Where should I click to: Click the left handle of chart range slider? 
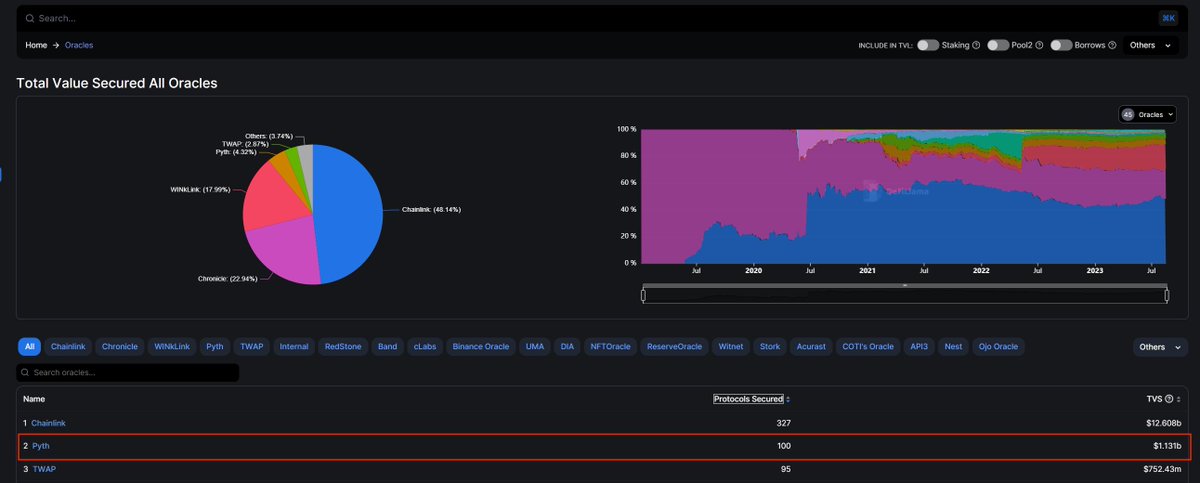[644, 295]
